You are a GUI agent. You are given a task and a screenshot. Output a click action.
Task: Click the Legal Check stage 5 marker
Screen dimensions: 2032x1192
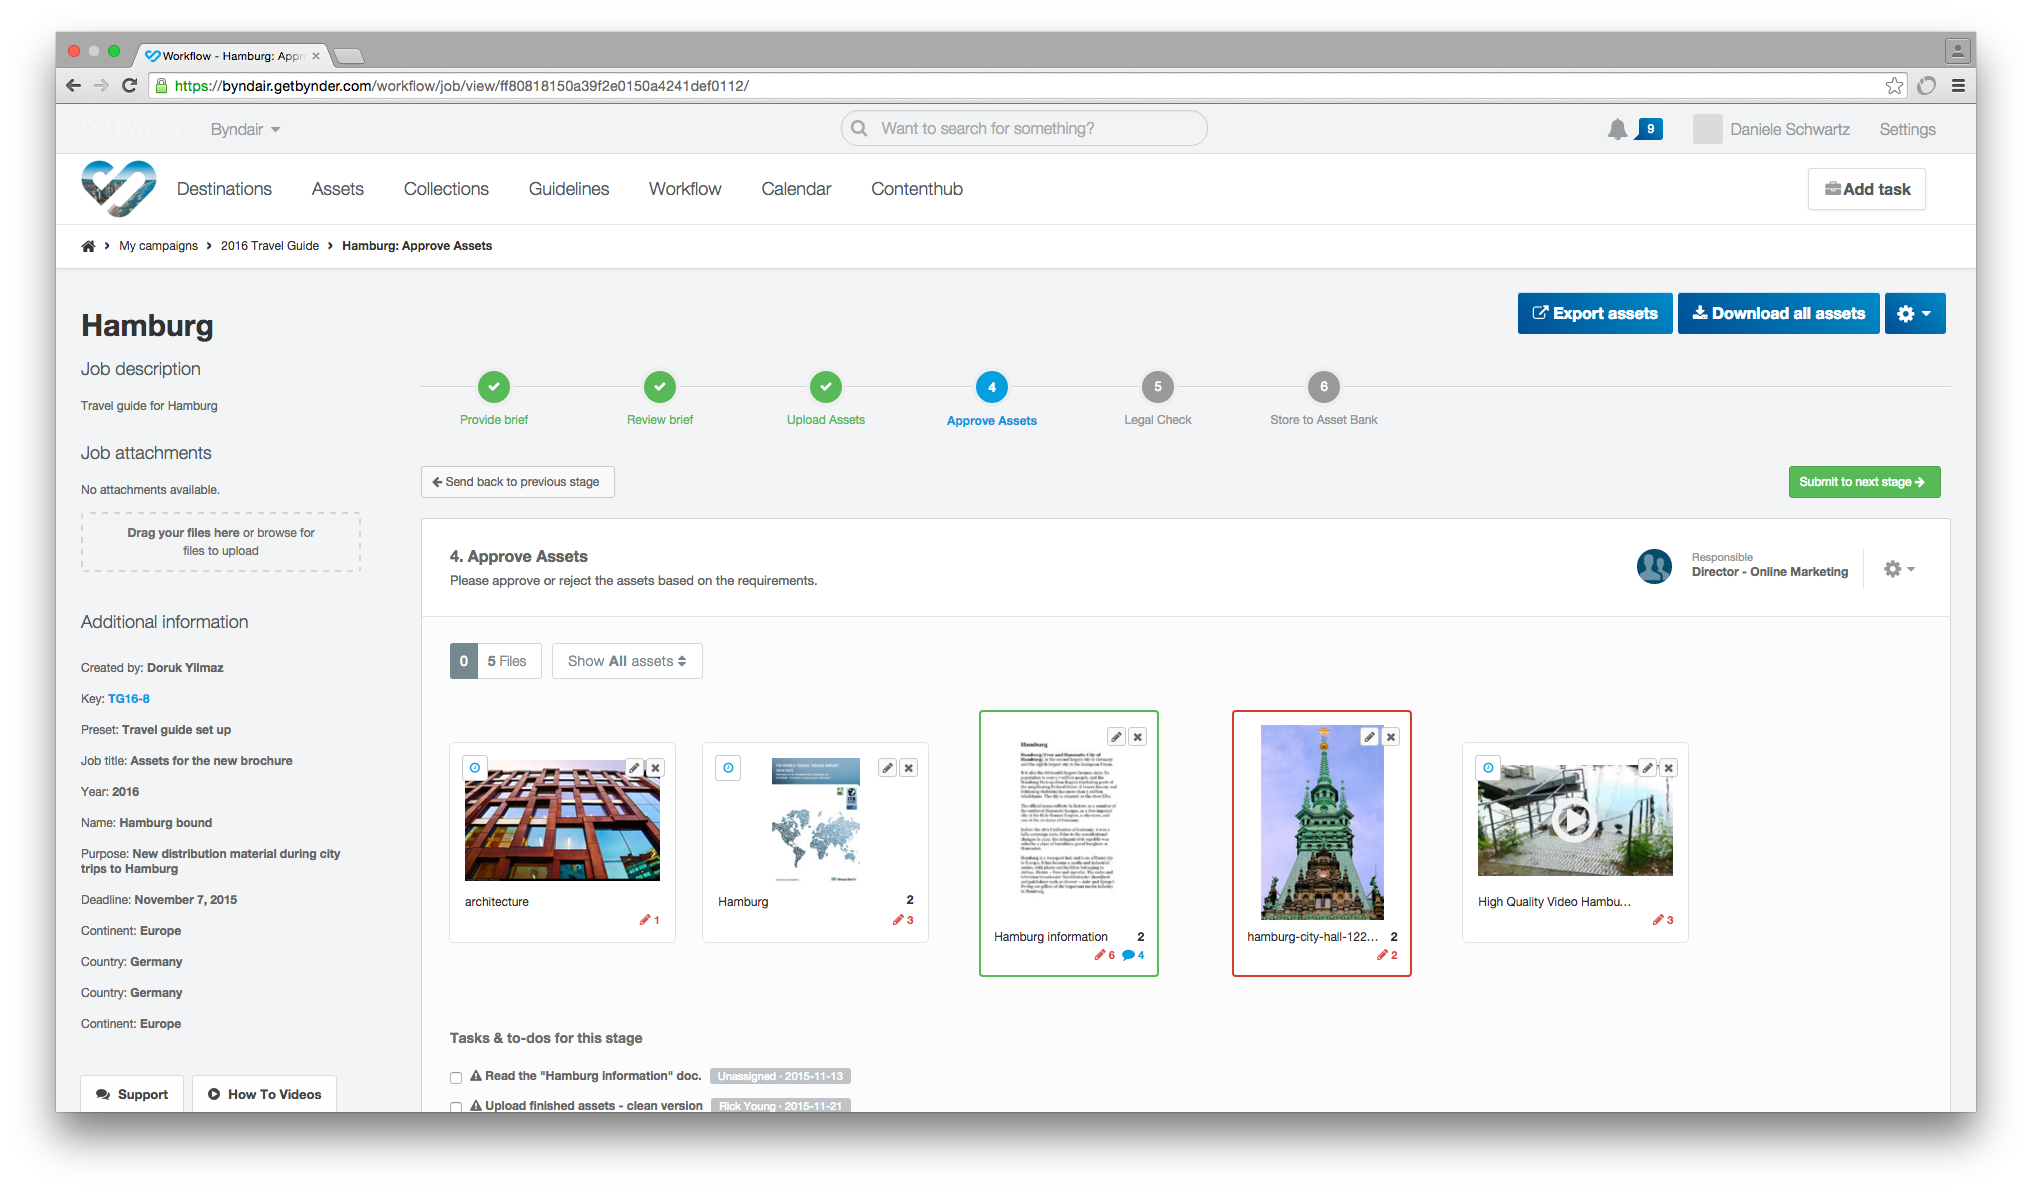pos(1157,387)
